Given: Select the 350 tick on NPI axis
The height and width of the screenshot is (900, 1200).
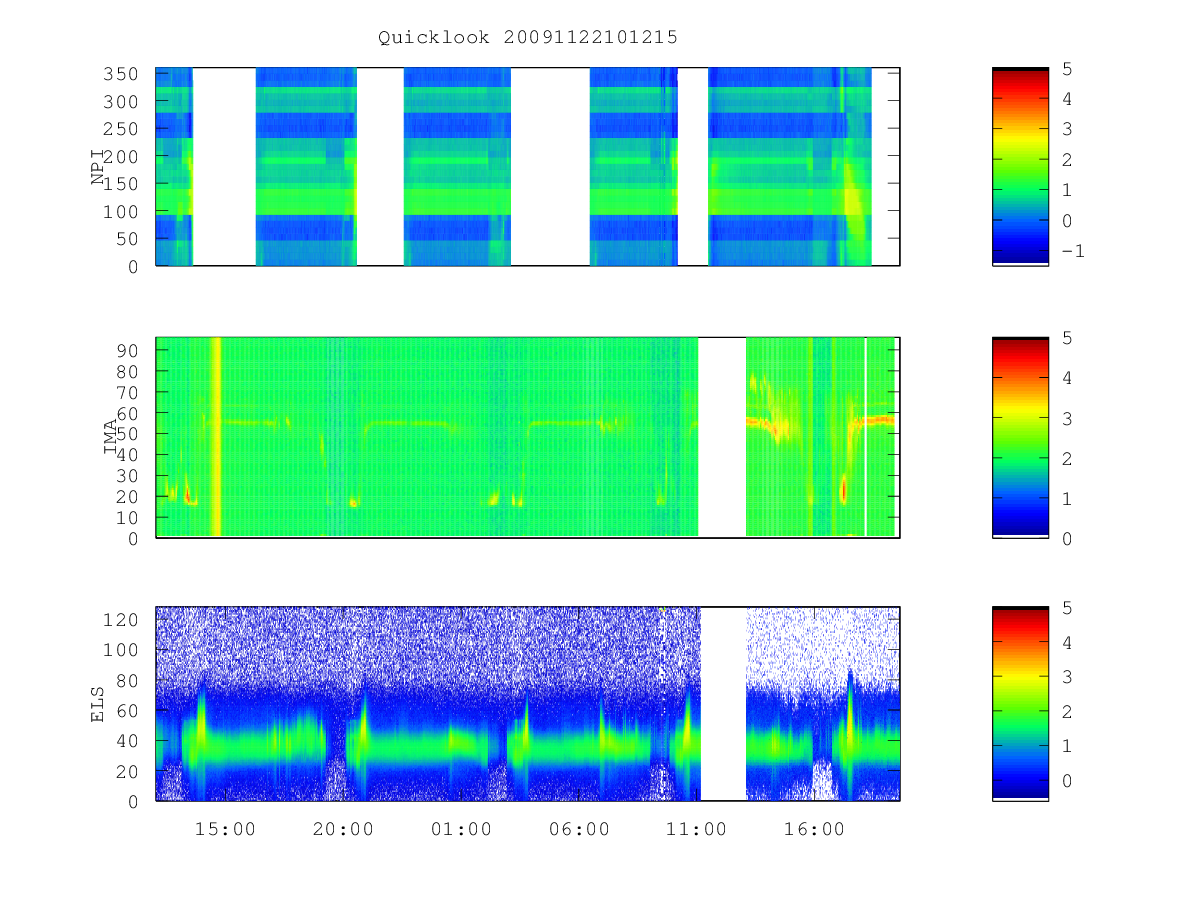Looking at the screenshot, I should click(x=122, y=74).
